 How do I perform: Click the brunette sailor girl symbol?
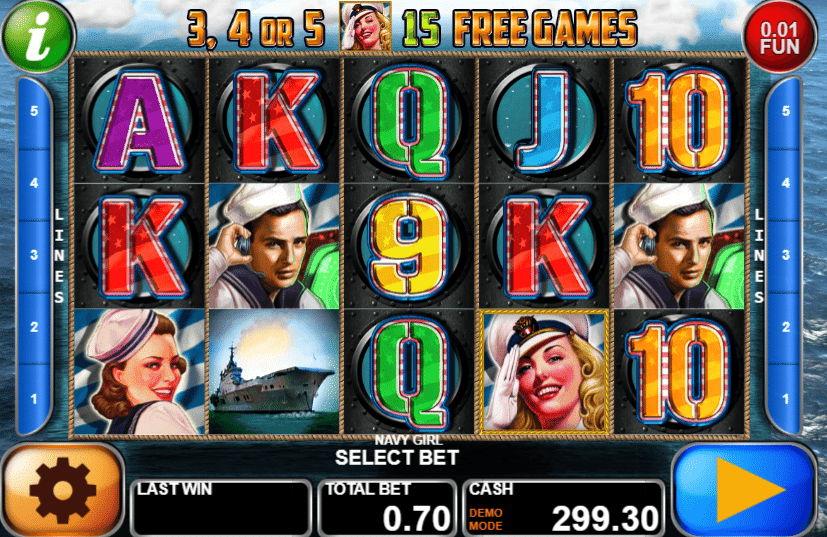tap(139, 372)
